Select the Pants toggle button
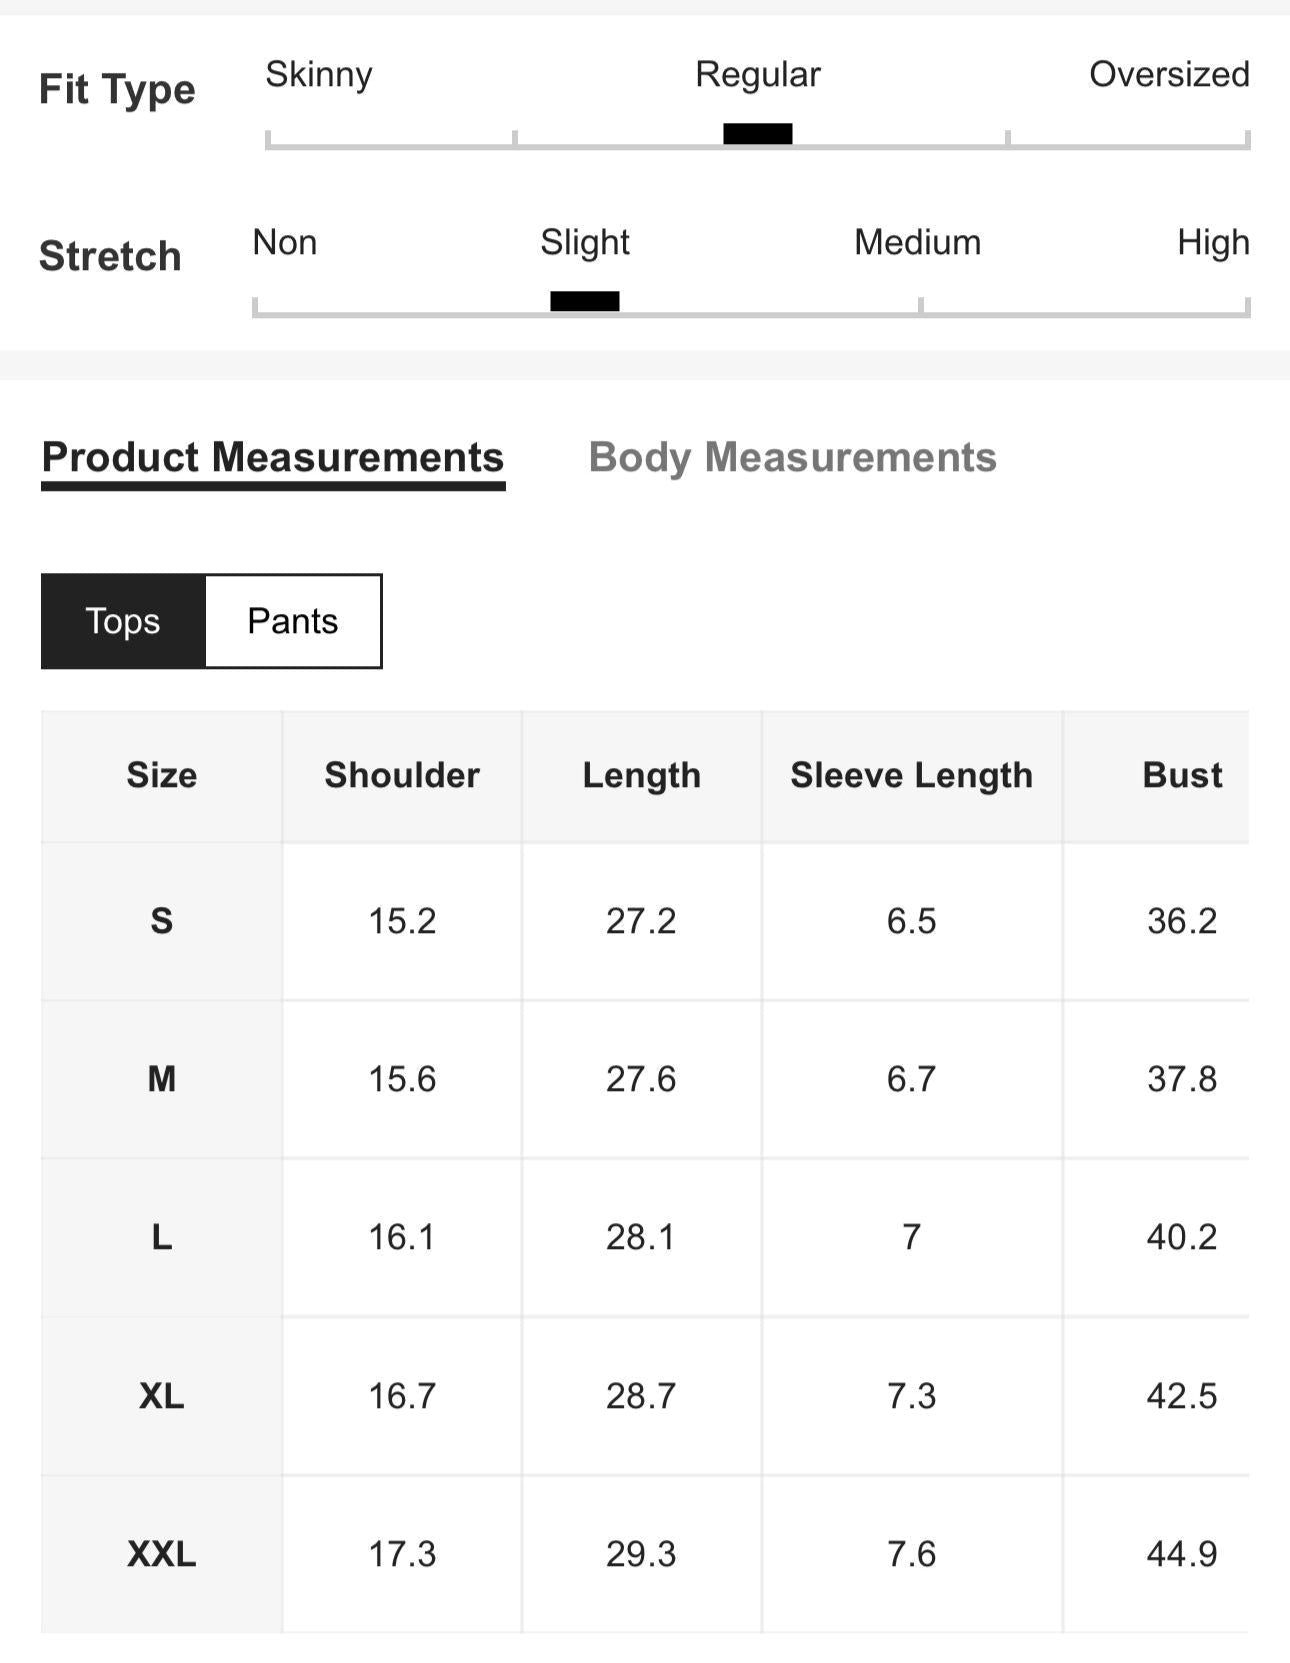 coord(293,621)
